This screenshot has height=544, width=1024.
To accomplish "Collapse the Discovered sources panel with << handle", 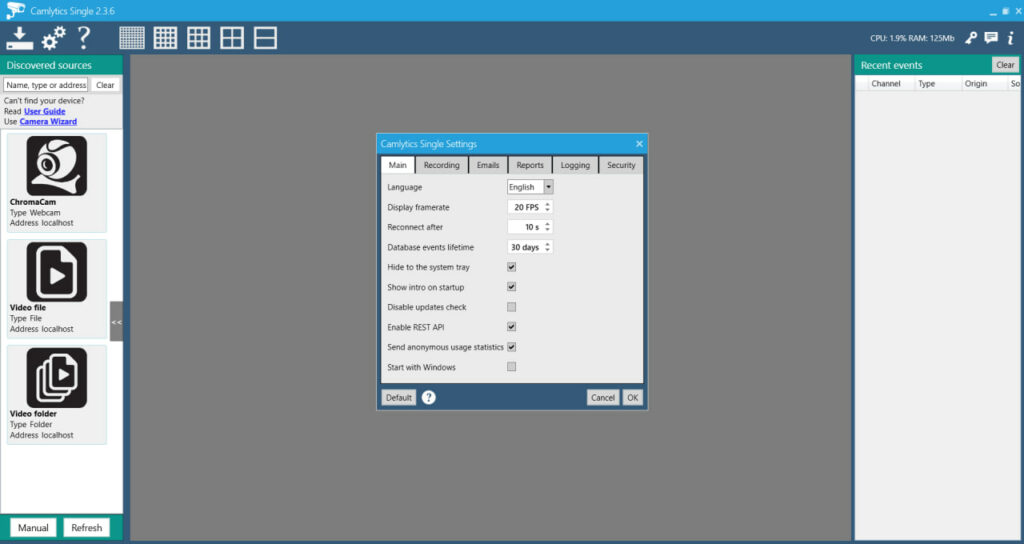I will coord(116,321).
